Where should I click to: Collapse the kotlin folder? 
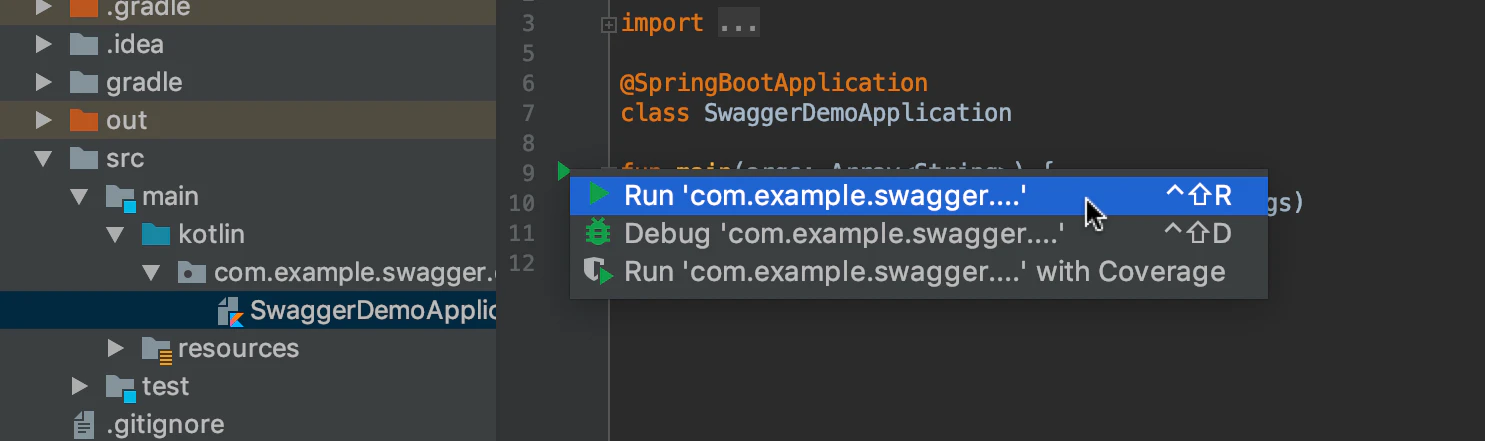(x=116, y=234)
